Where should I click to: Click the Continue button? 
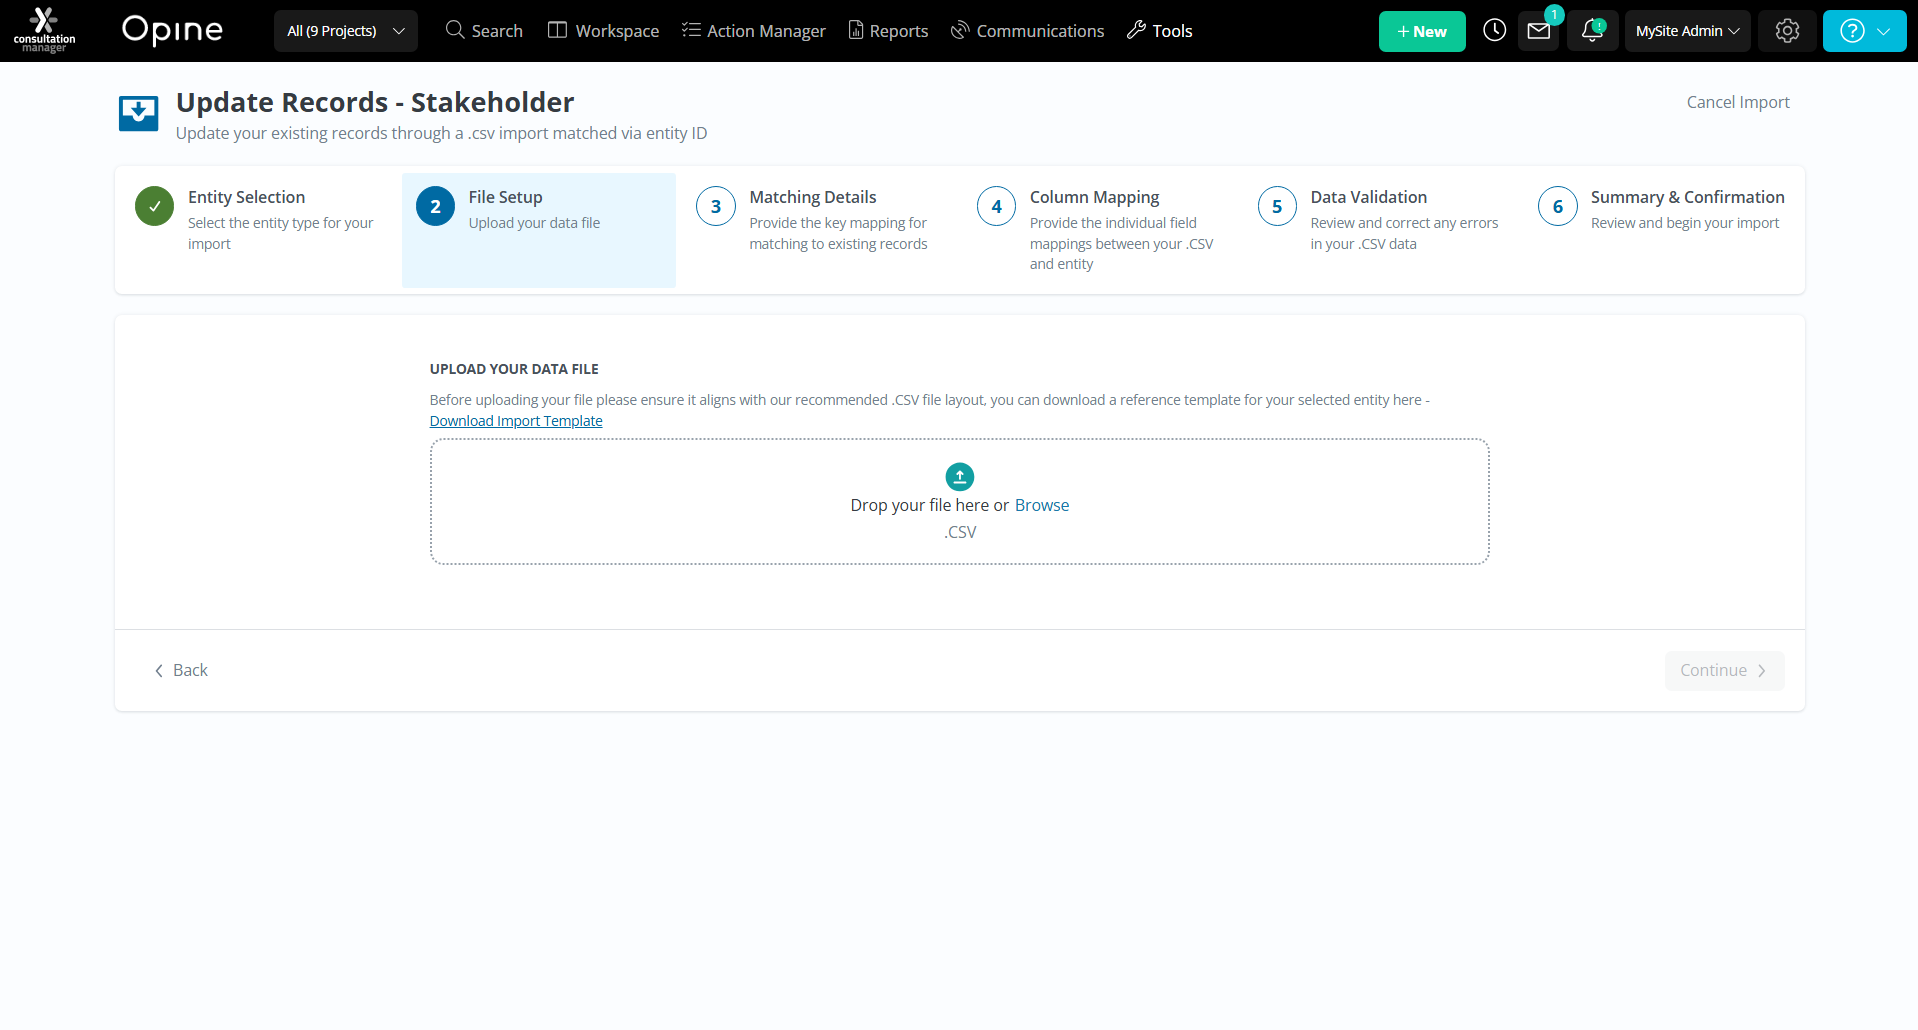tap(1724, 670)
